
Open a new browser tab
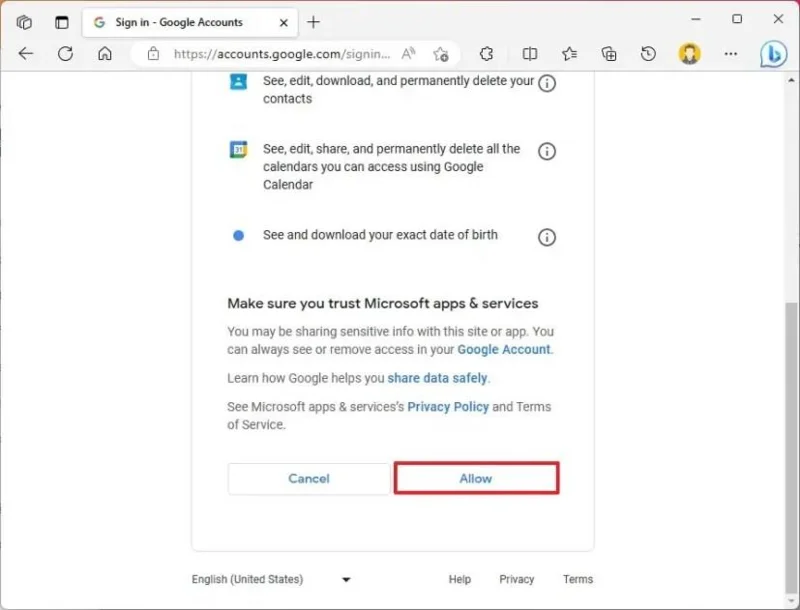313,22
